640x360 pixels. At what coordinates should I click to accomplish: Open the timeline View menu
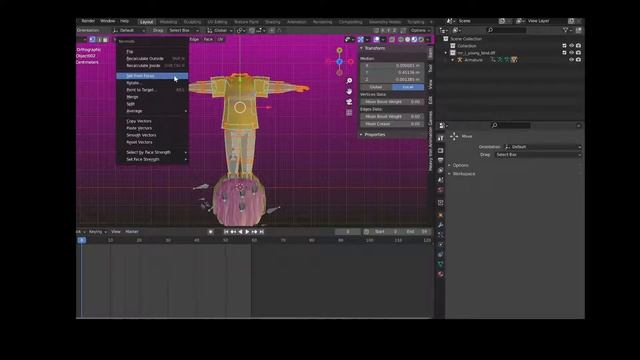click(x=116, y=232)
